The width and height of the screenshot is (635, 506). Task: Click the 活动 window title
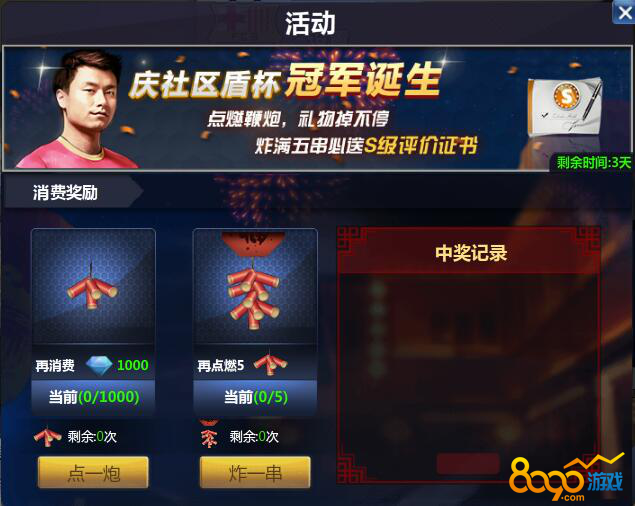click(310, 23)
